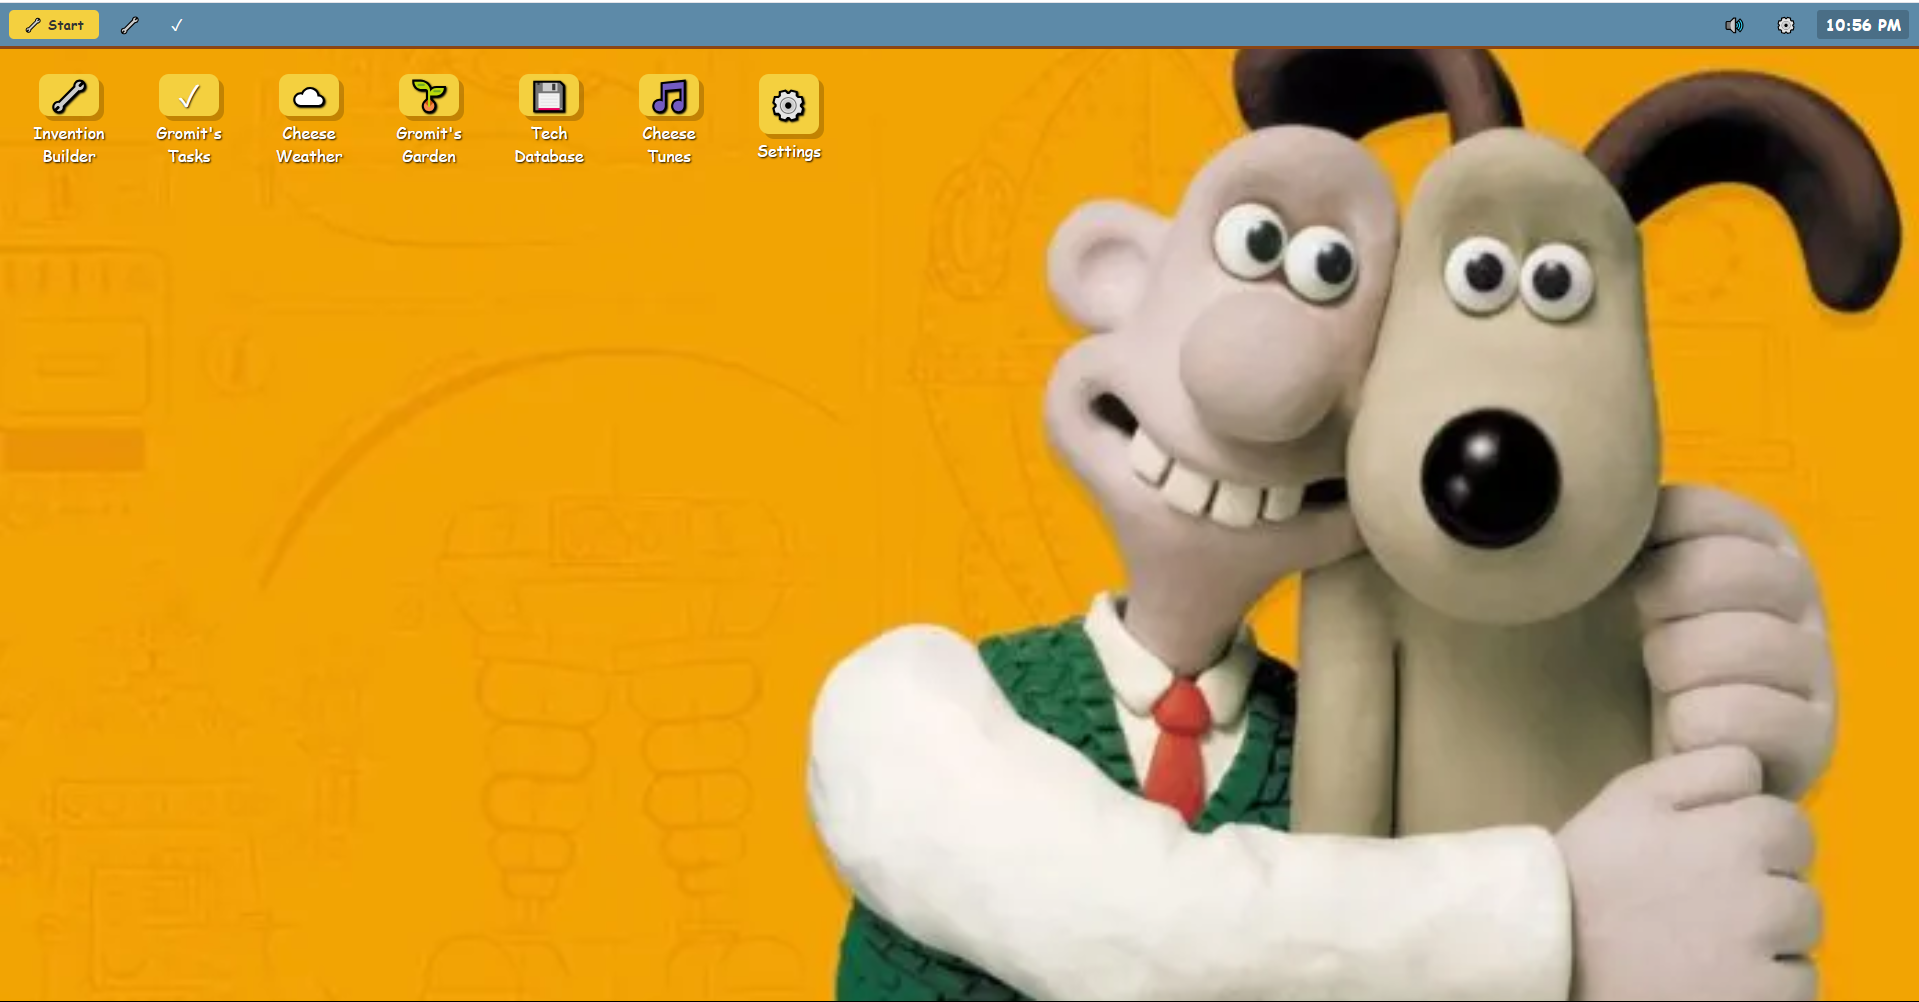The image size is (1919, 1002).
Task: Click the "Invention Builder" icon label
Action: click(68, 145)
